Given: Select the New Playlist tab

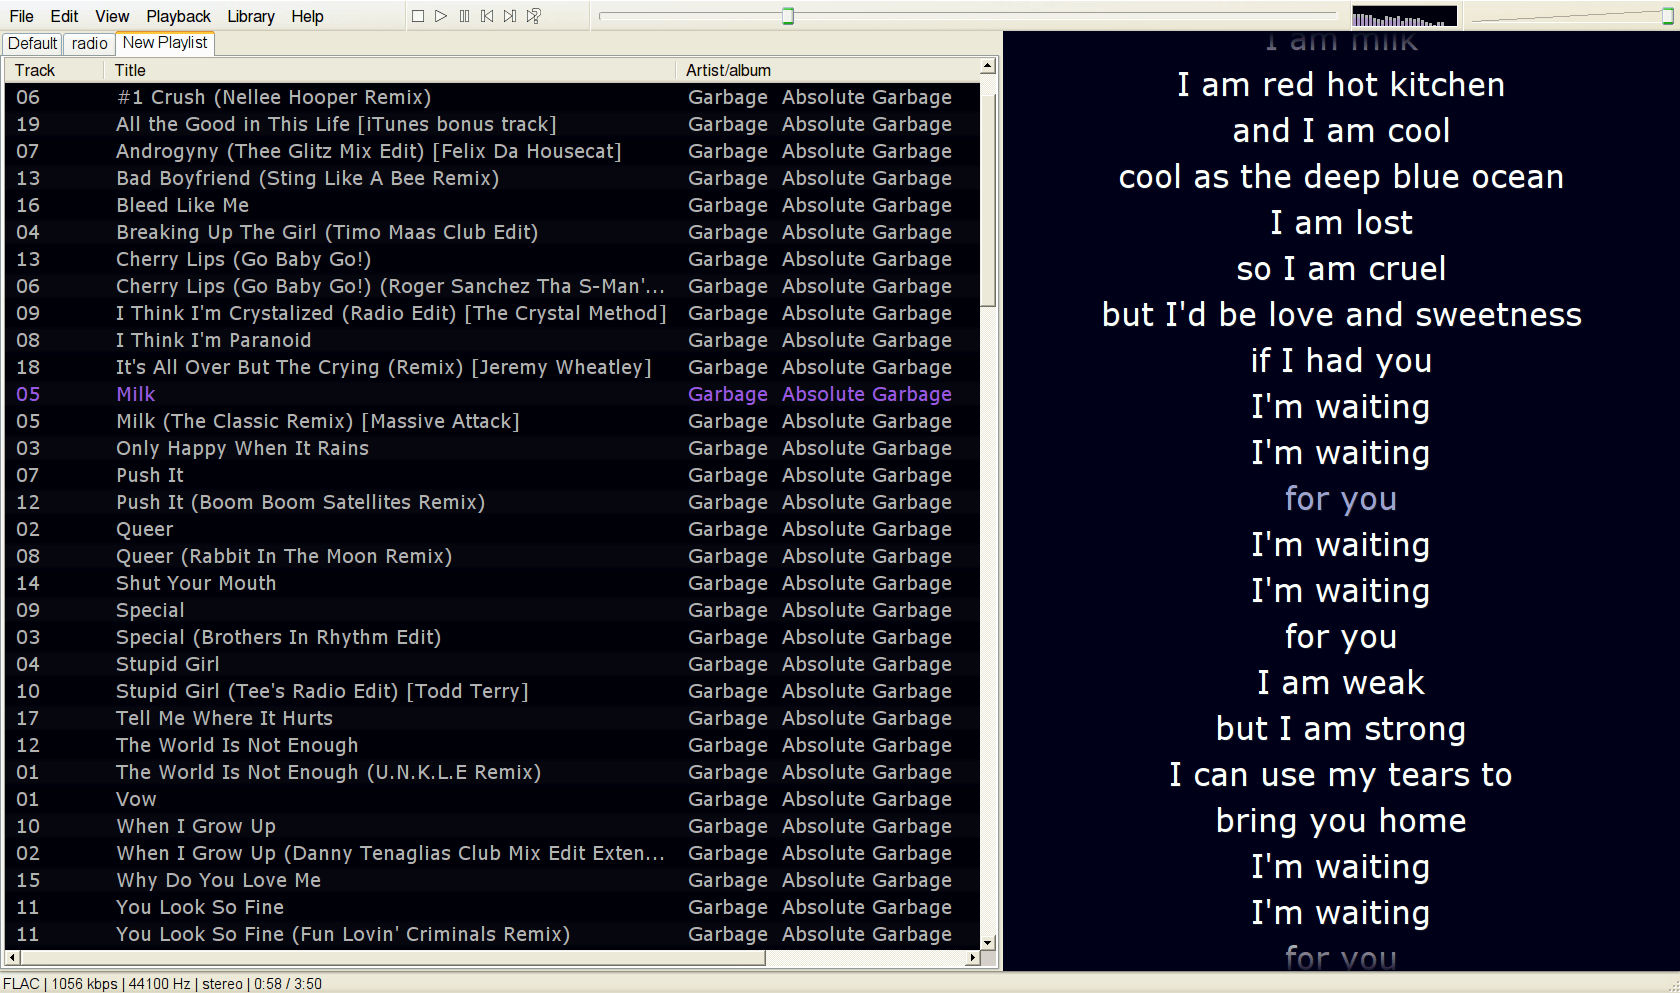Looking at the screenshot, I should pyautogui.click(x=165, y=43).
